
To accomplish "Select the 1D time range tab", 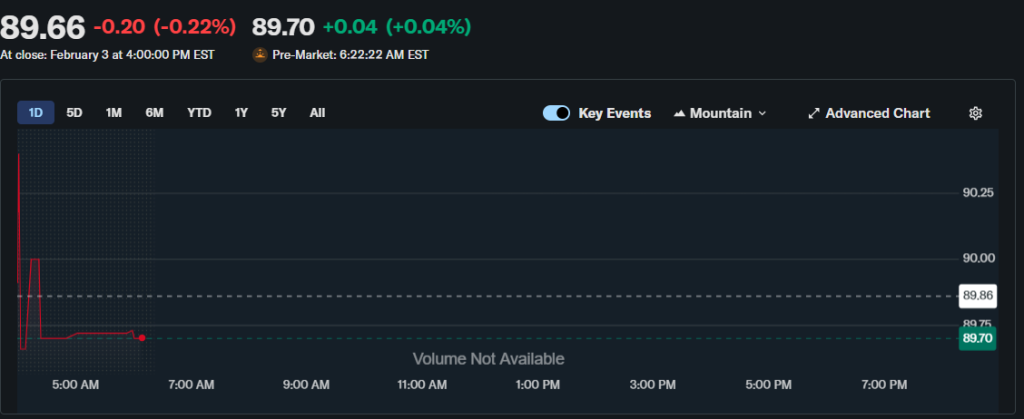I will point(35,113).
